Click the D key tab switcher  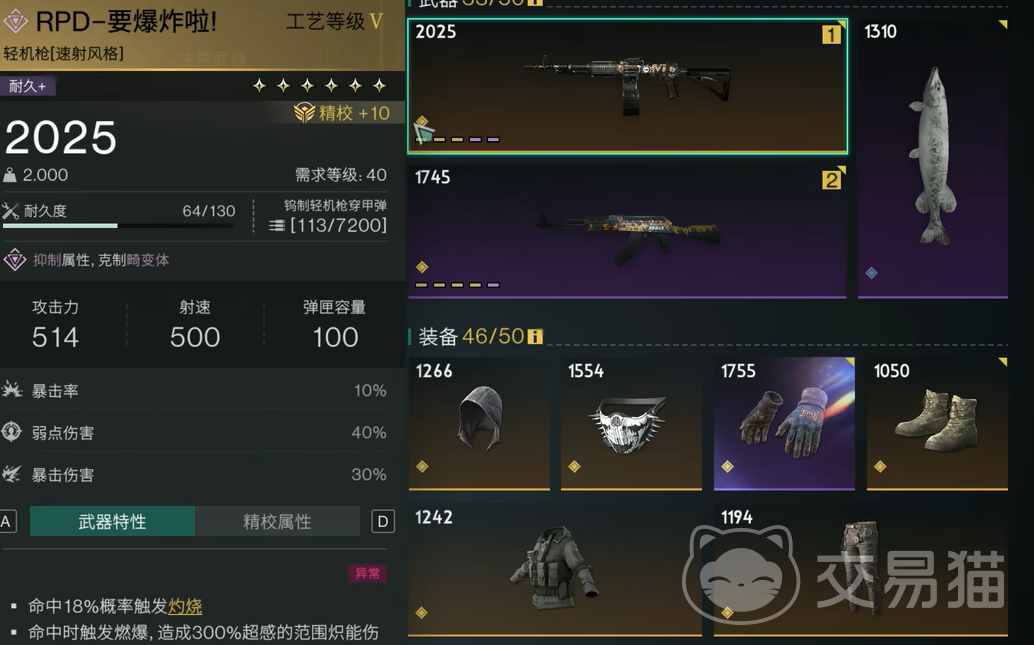[383, 522]
